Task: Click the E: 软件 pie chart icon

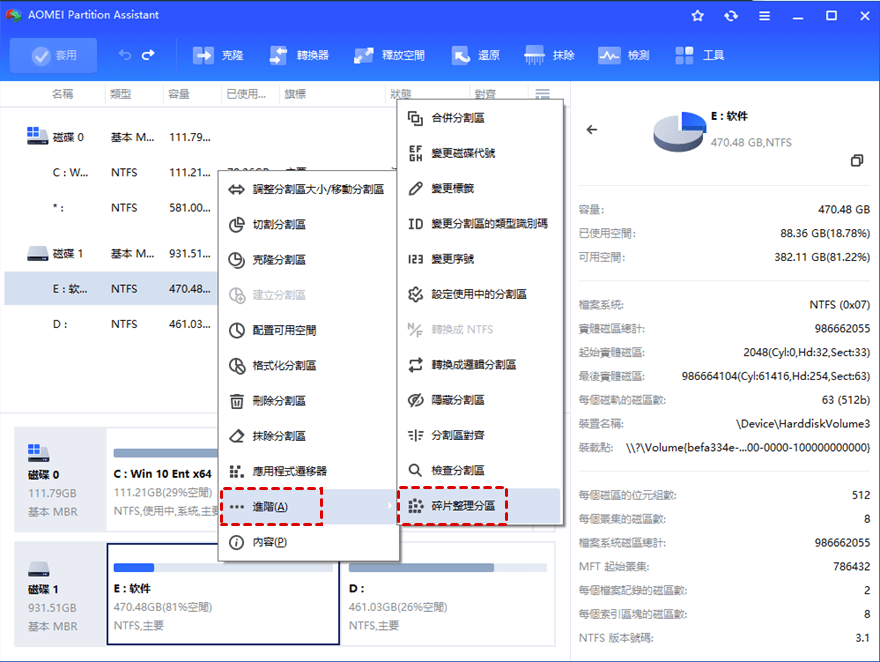Action: point(679,131)
